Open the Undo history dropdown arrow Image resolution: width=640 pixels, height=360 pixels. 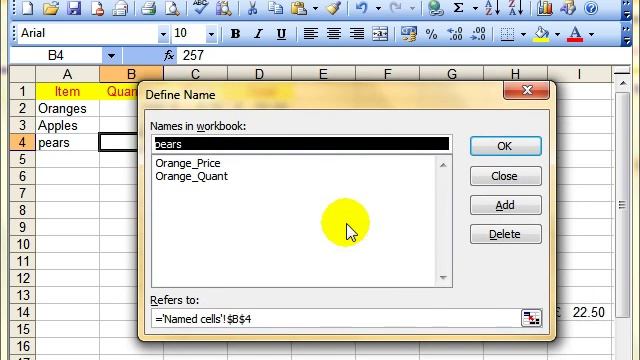coord(378,8)
